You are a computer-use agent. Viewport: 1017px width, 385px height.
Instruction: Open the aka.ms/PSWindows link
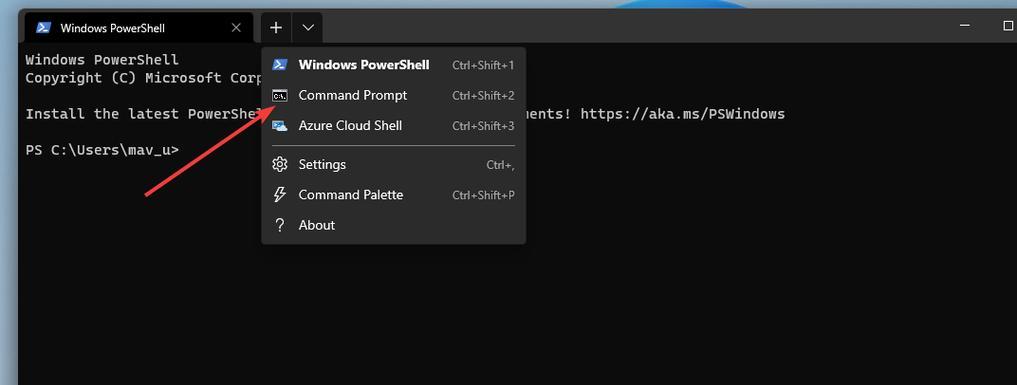682,114
